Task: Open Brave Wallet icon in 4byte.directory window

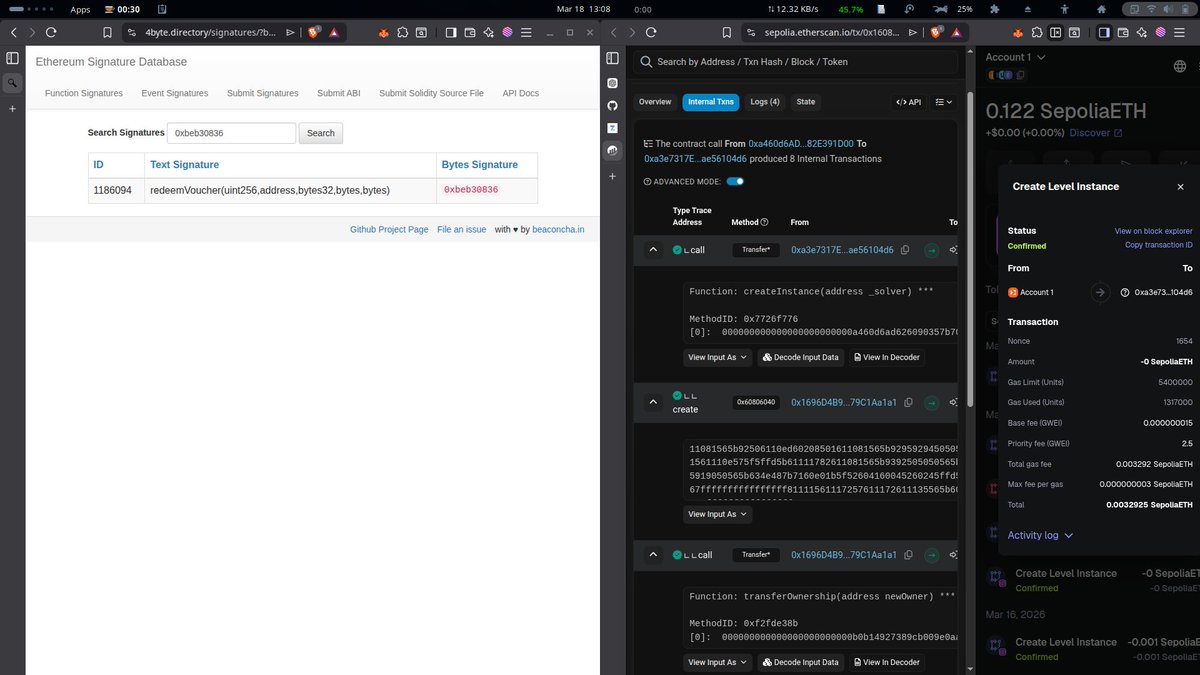Action: click(x=469, y=32)
